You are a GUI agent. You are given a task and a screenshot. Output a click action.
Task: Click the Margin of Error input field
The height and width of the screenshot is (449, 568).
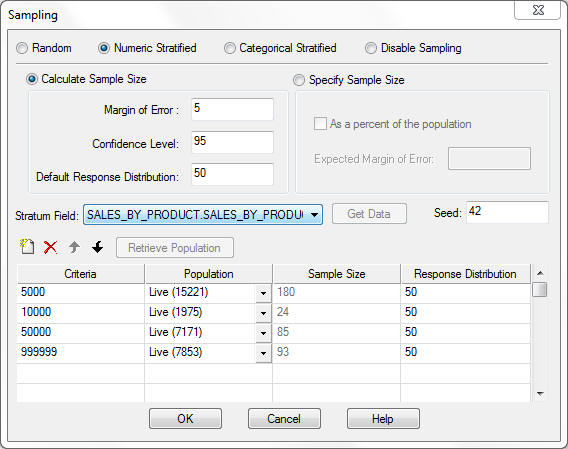[232, 109]
